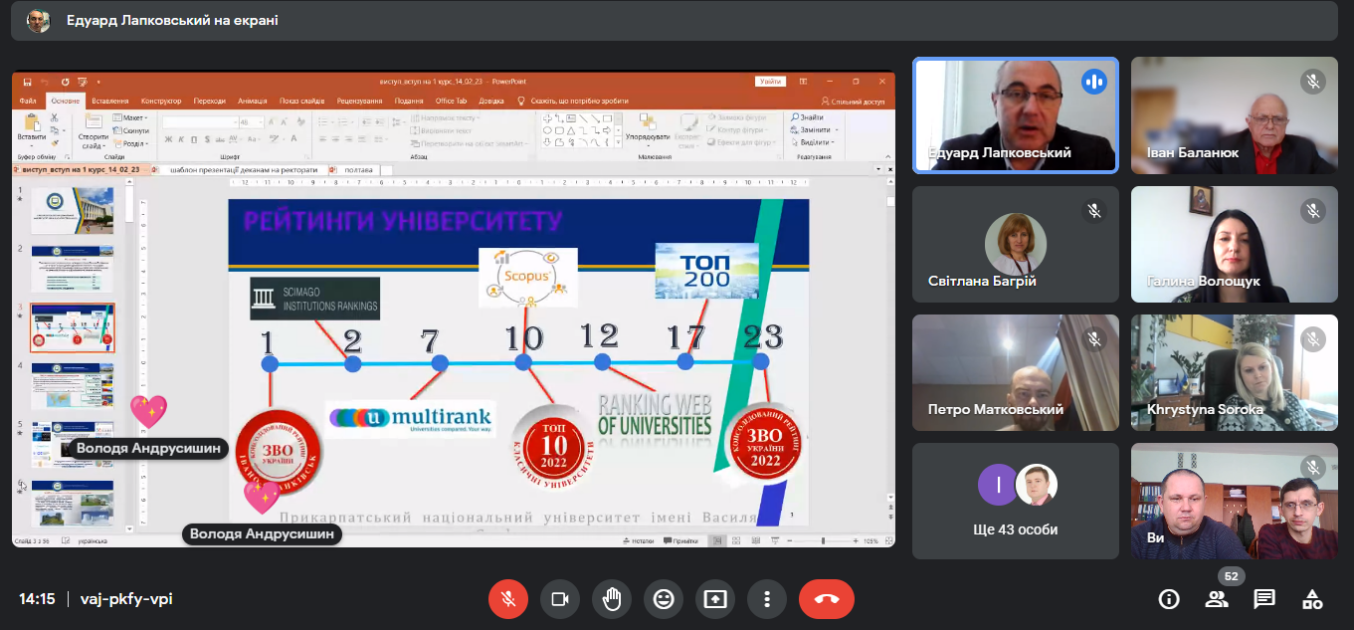The width and height of the screenshot is (1354, 630).
Task: Open the Вставлення ribbon tab in PowerPoint
Action: [x=109, y=101]
